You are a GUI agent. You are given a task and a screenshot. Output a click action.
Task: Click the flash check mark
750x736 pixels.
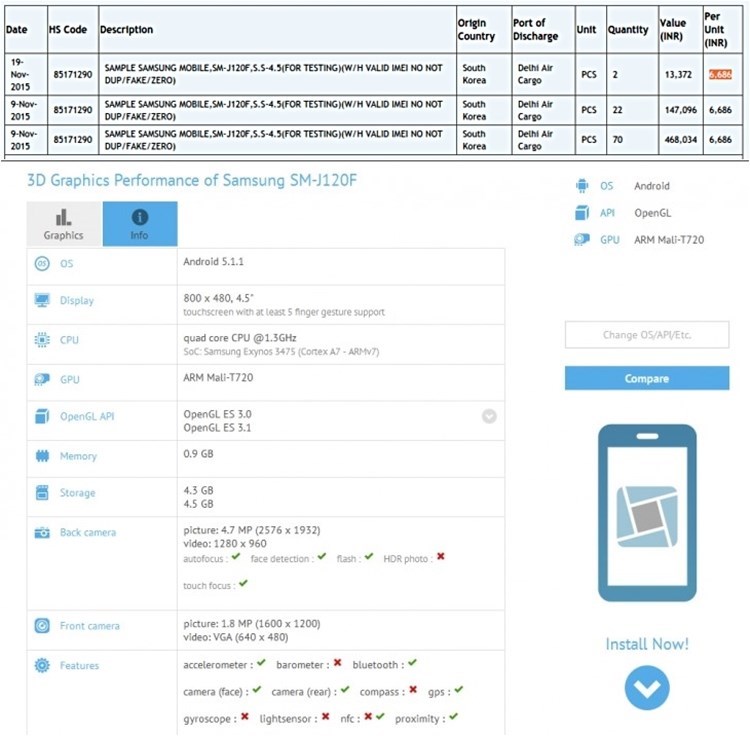(x=369, y=557)
